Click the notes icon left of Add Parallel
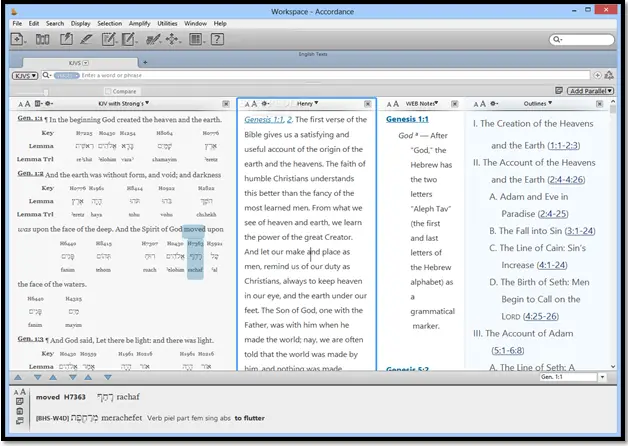The width and height of the screenshot is (628, 446). [559, 90]
